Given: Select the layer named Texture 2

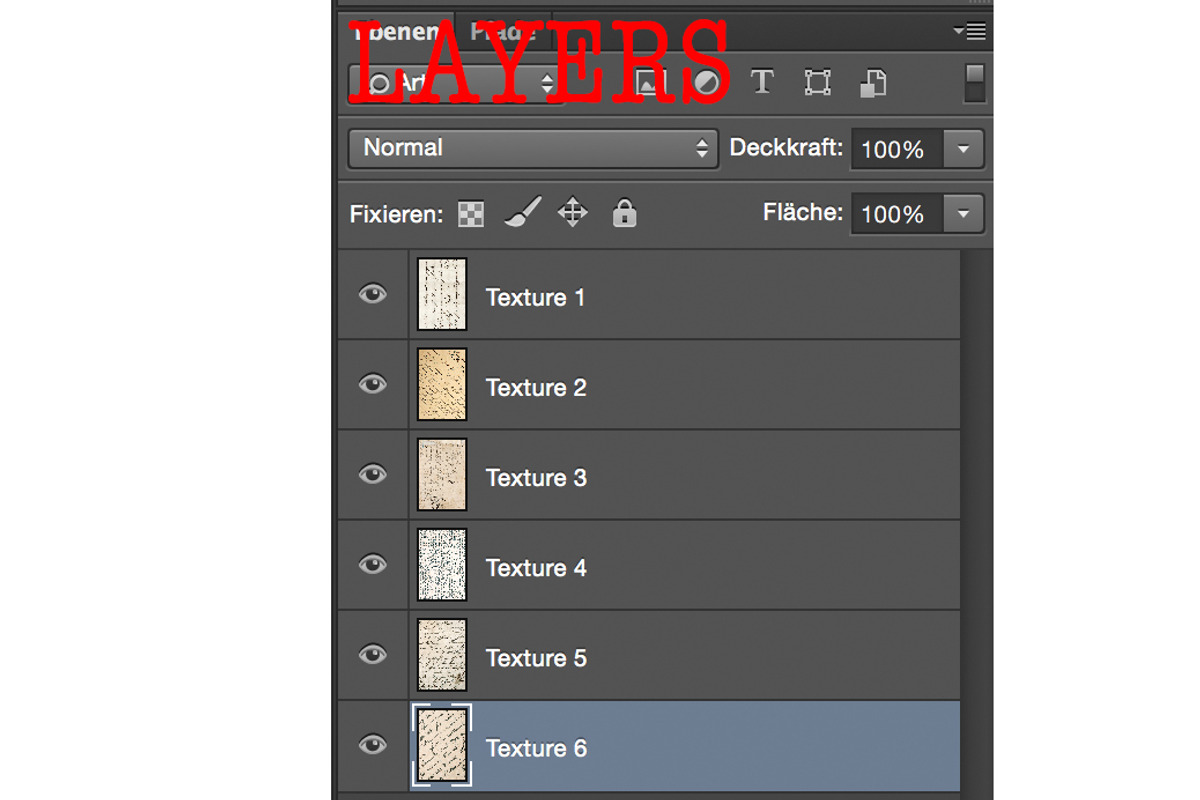Looking at the screenshot, I should (x=536, y=387).
